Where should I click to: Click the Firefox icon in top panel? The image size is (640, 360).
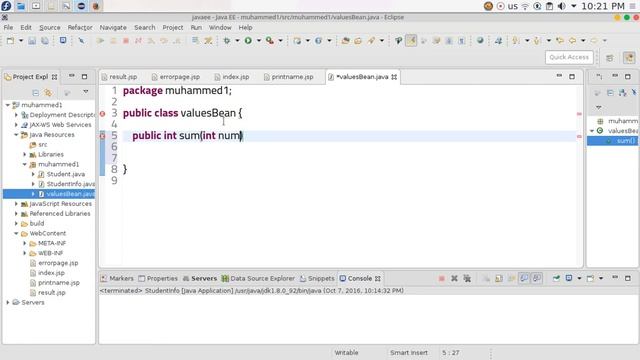(x=96, y=6)
